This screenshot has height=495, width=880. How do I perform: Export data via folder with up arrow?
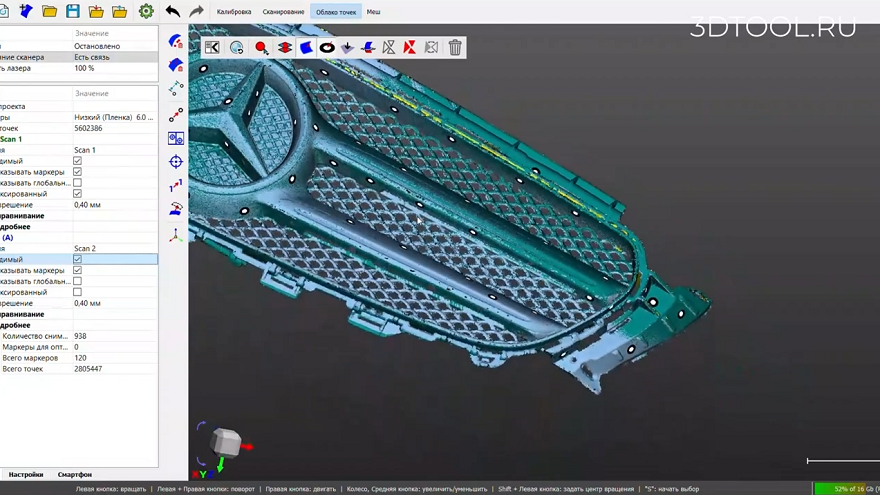[x=120, y=11]
